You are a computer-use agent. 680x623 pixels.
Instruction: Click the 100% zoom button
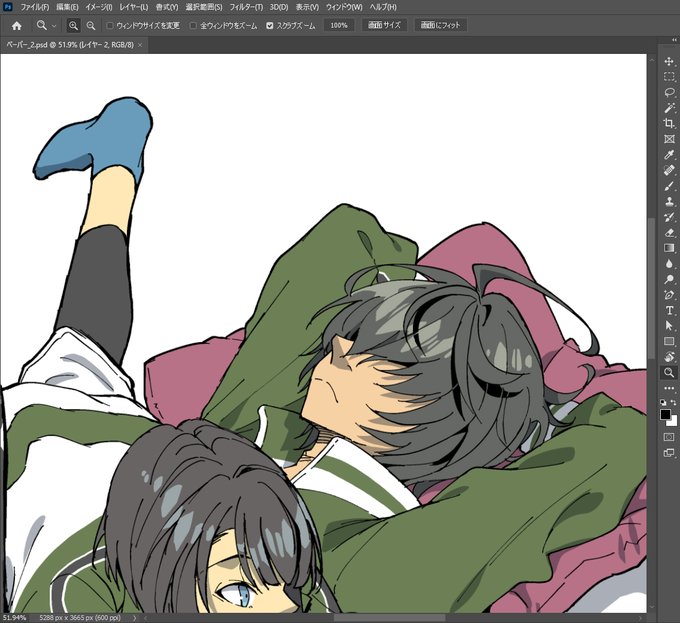tap(339, 25)
